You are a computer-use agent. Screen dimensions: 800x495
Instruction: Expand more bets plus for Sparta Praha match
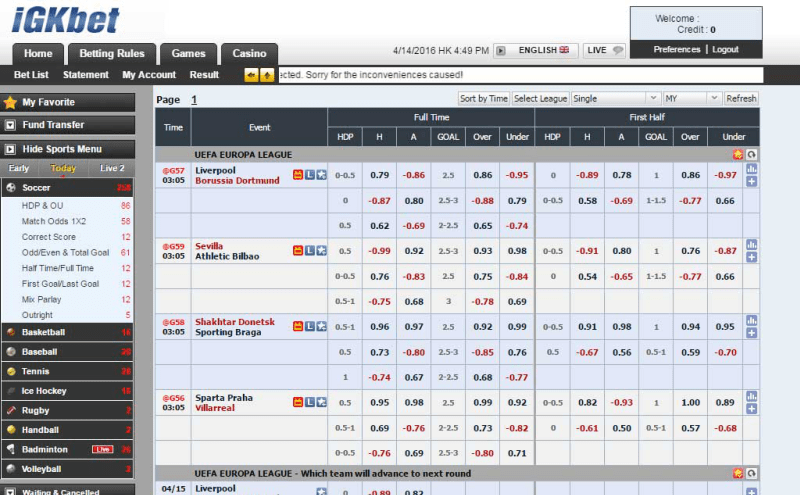752,409
